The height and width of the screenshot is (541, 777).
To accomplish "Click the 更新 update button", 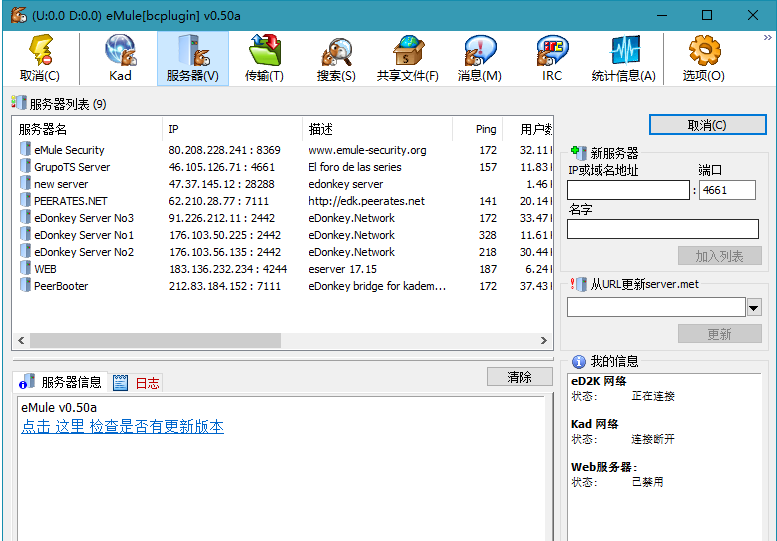I will (720, 334).
